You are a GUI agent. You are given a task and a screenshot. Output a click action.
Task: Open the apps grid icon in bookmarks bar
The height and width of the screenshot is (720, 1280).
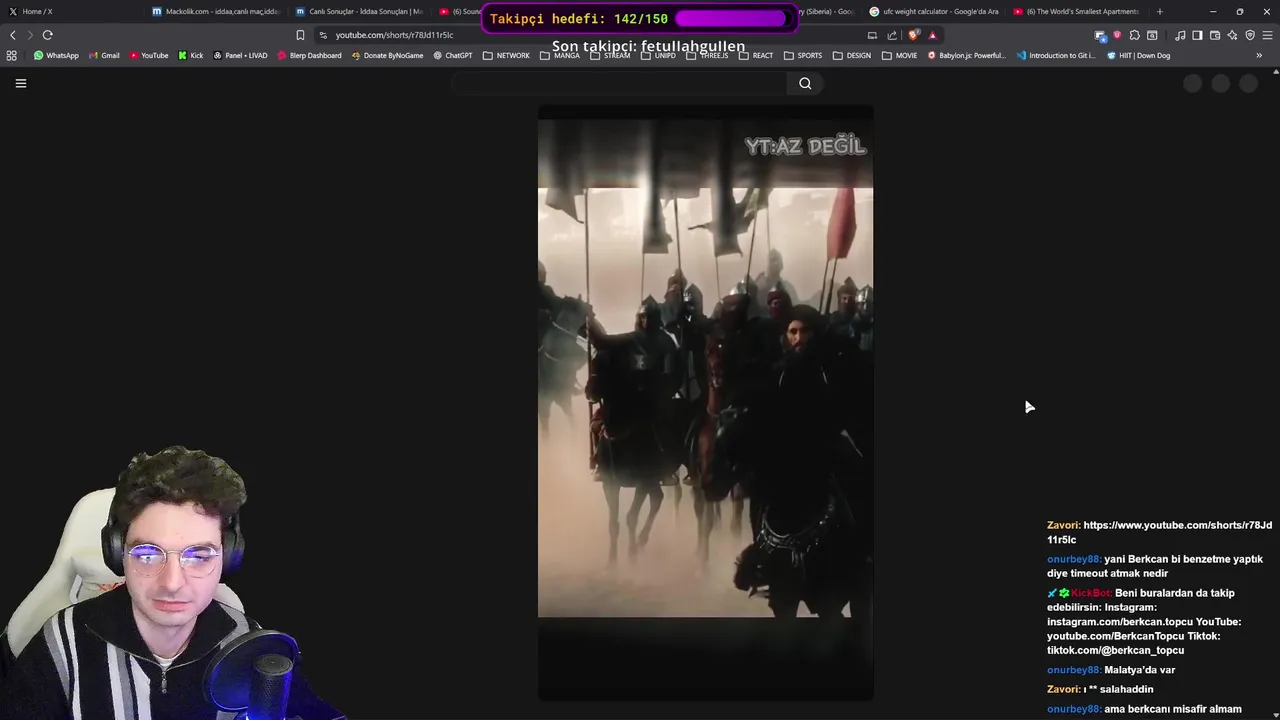[x=12, y=55]
